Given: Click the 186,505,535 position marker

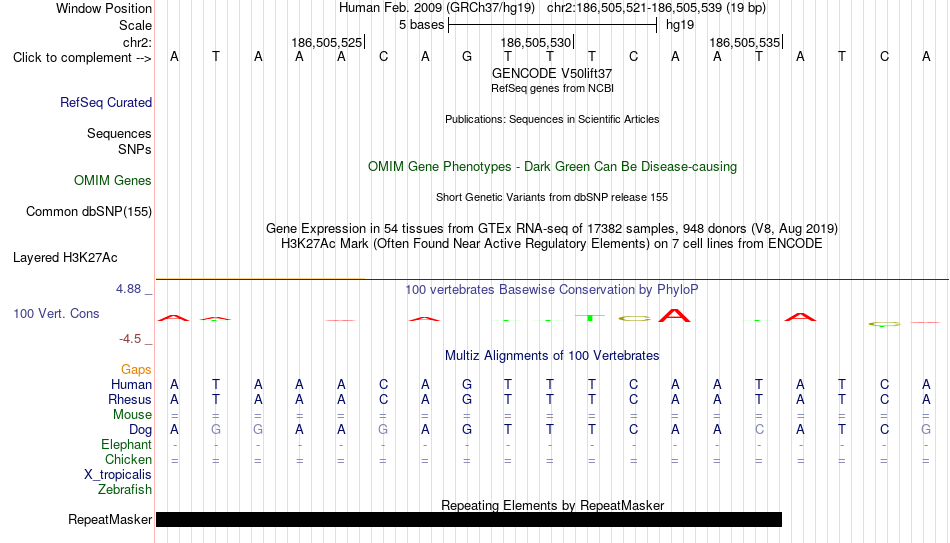Looking at the screenshot, I should coord(745,42).
